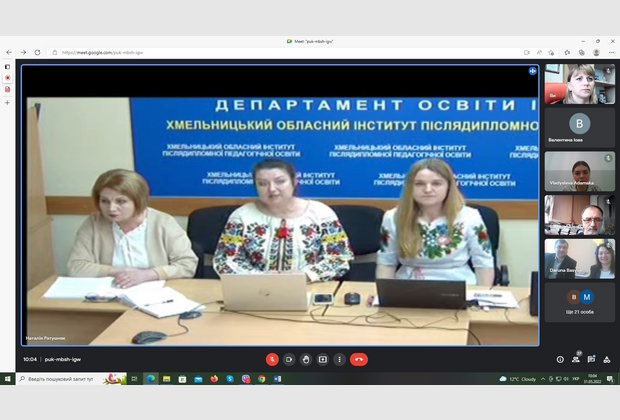
Task: Open the browser profile avatar
Action: [x=596, y=52]
